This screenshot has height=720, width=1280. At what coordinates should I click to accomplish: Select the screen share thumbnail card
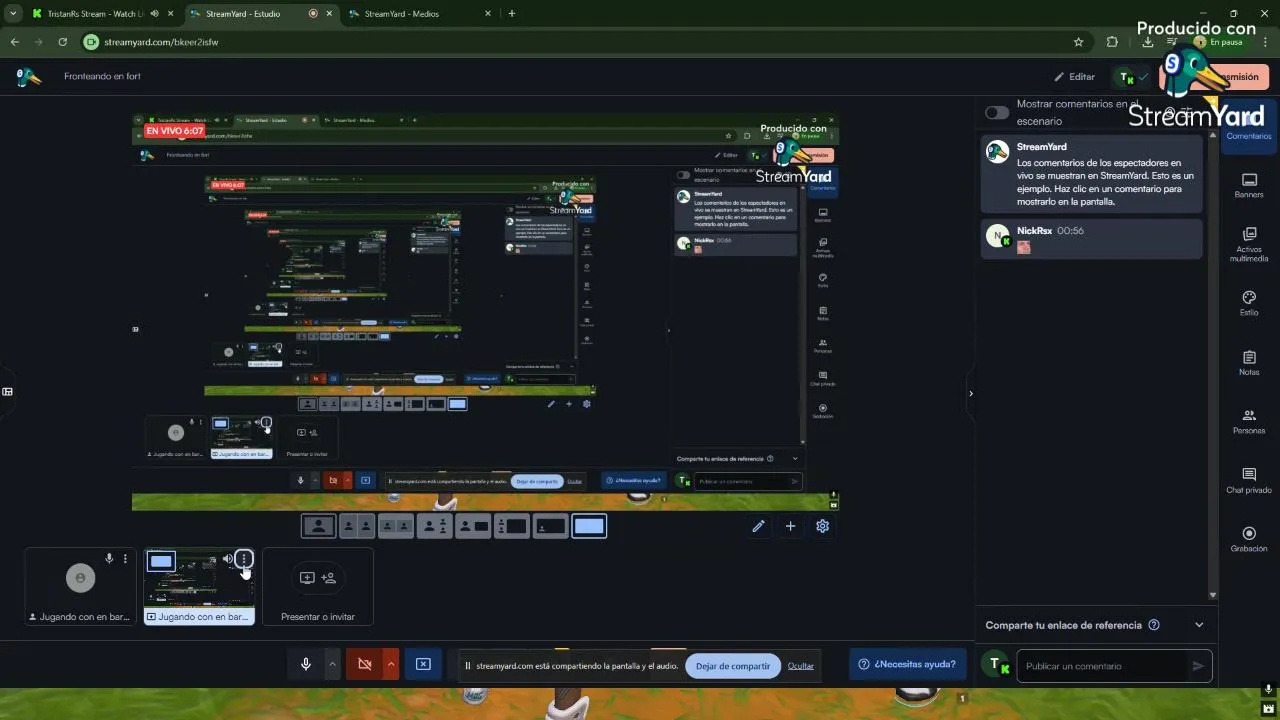pos(199,587)
